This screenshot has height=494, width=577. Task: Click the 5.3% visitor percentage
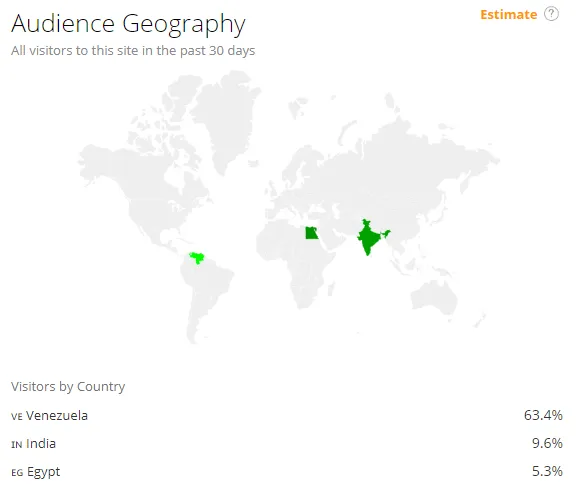point(547,471)
